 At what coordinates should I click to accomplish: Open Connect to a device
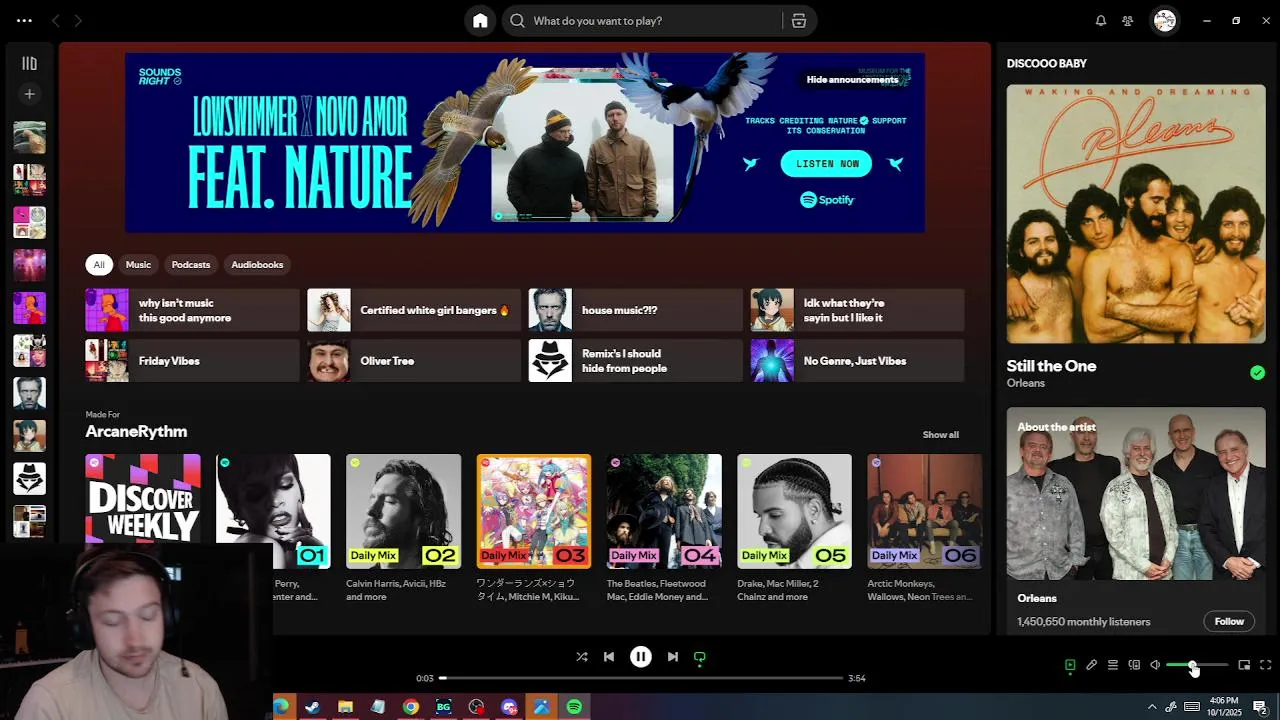coord(1134,665)
